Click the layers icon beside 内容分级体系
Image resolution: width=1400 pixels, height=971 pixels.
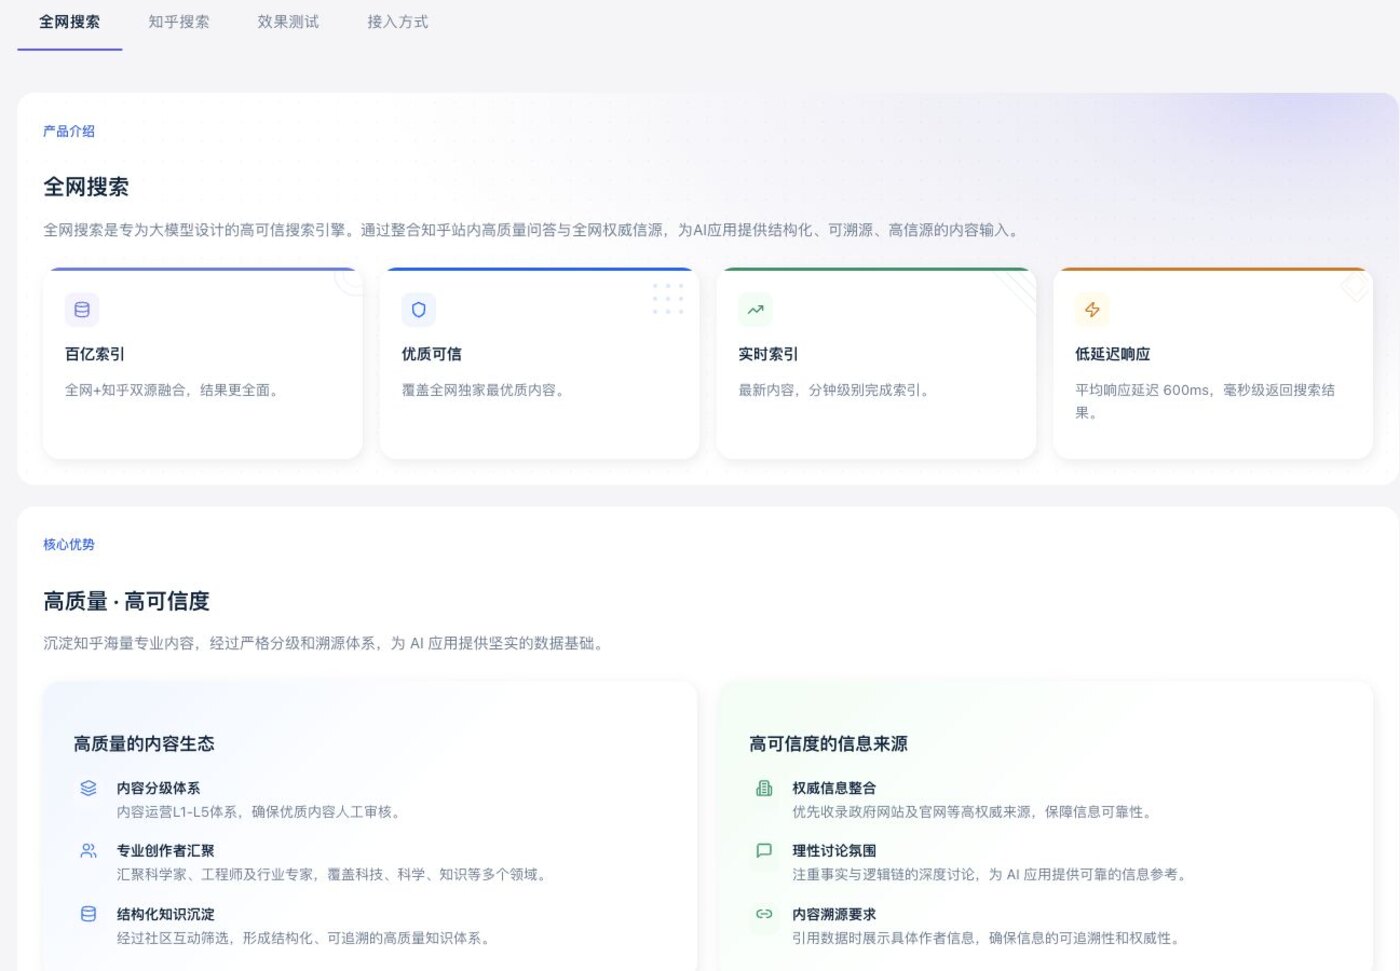(x=88, y=788)
